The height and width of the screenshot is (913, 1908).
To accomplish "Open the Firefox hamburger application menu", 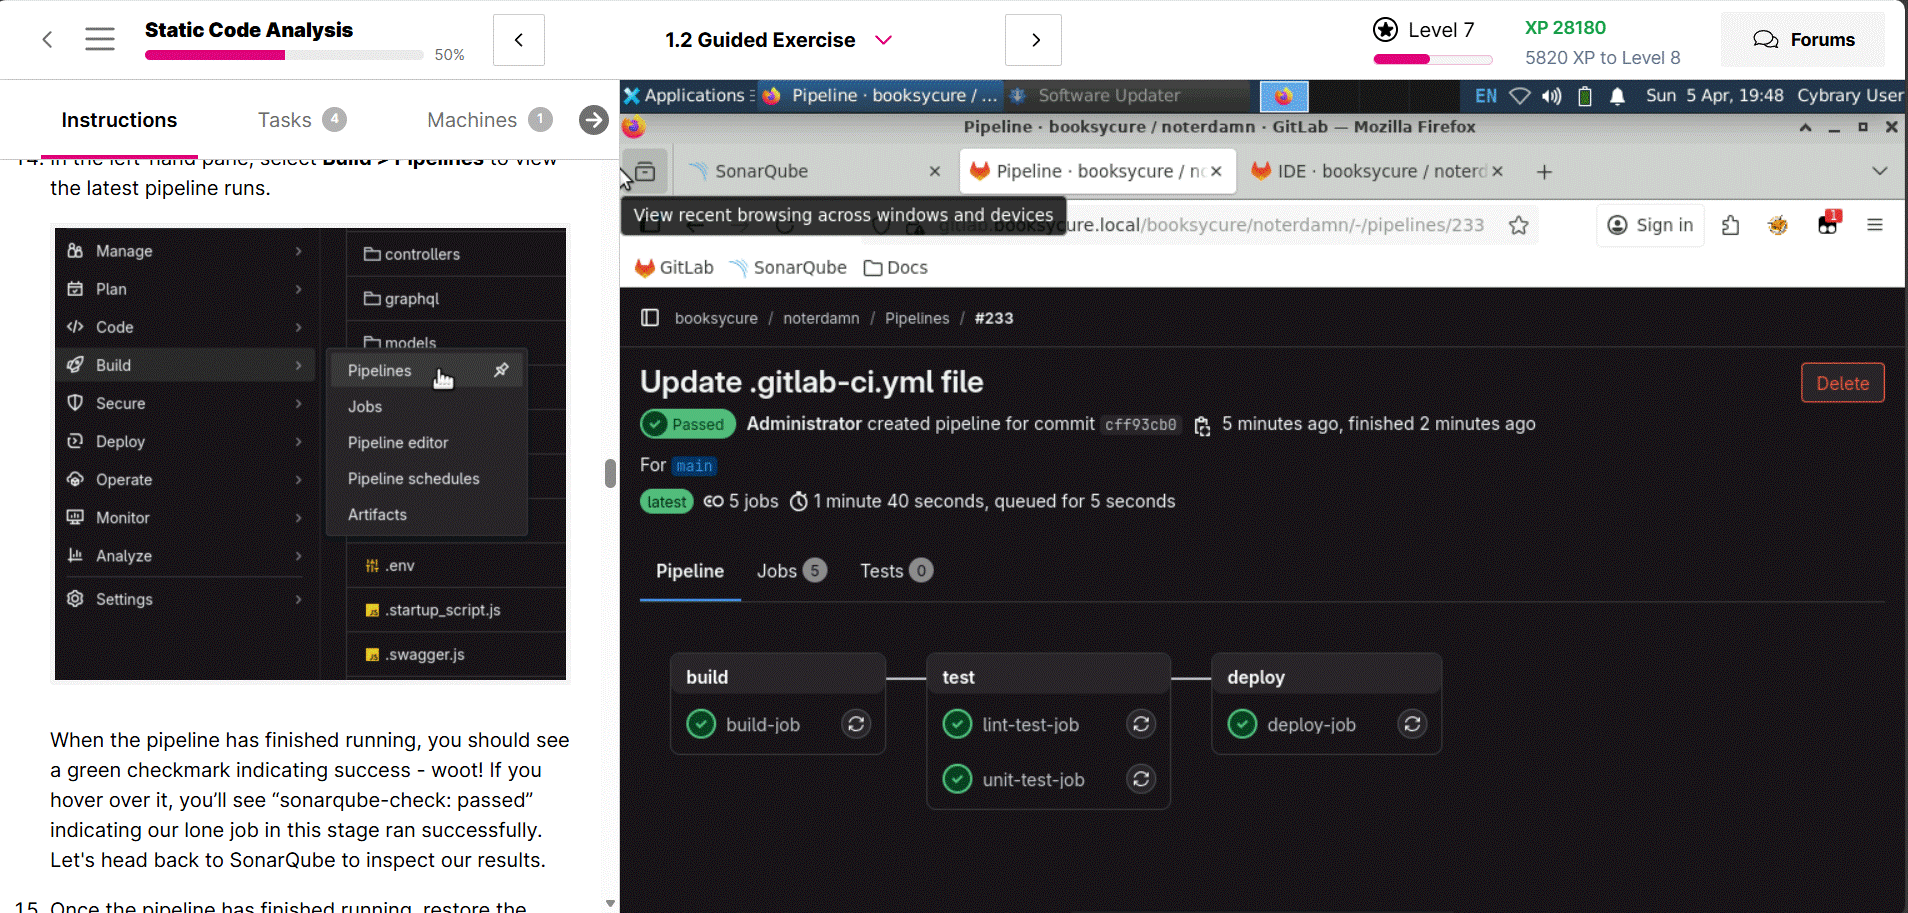I will (x=1874, y=226).
